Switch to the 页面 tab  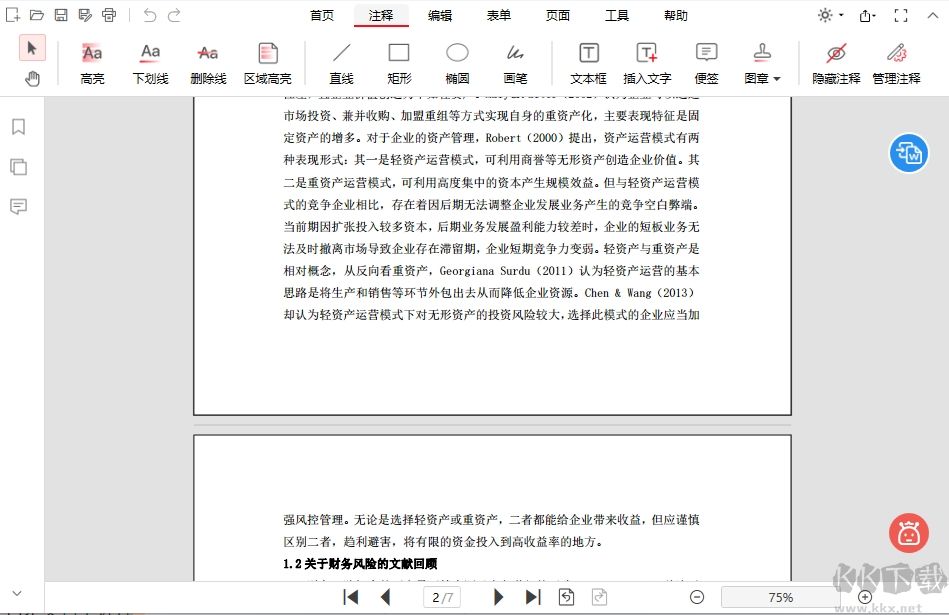558,15
